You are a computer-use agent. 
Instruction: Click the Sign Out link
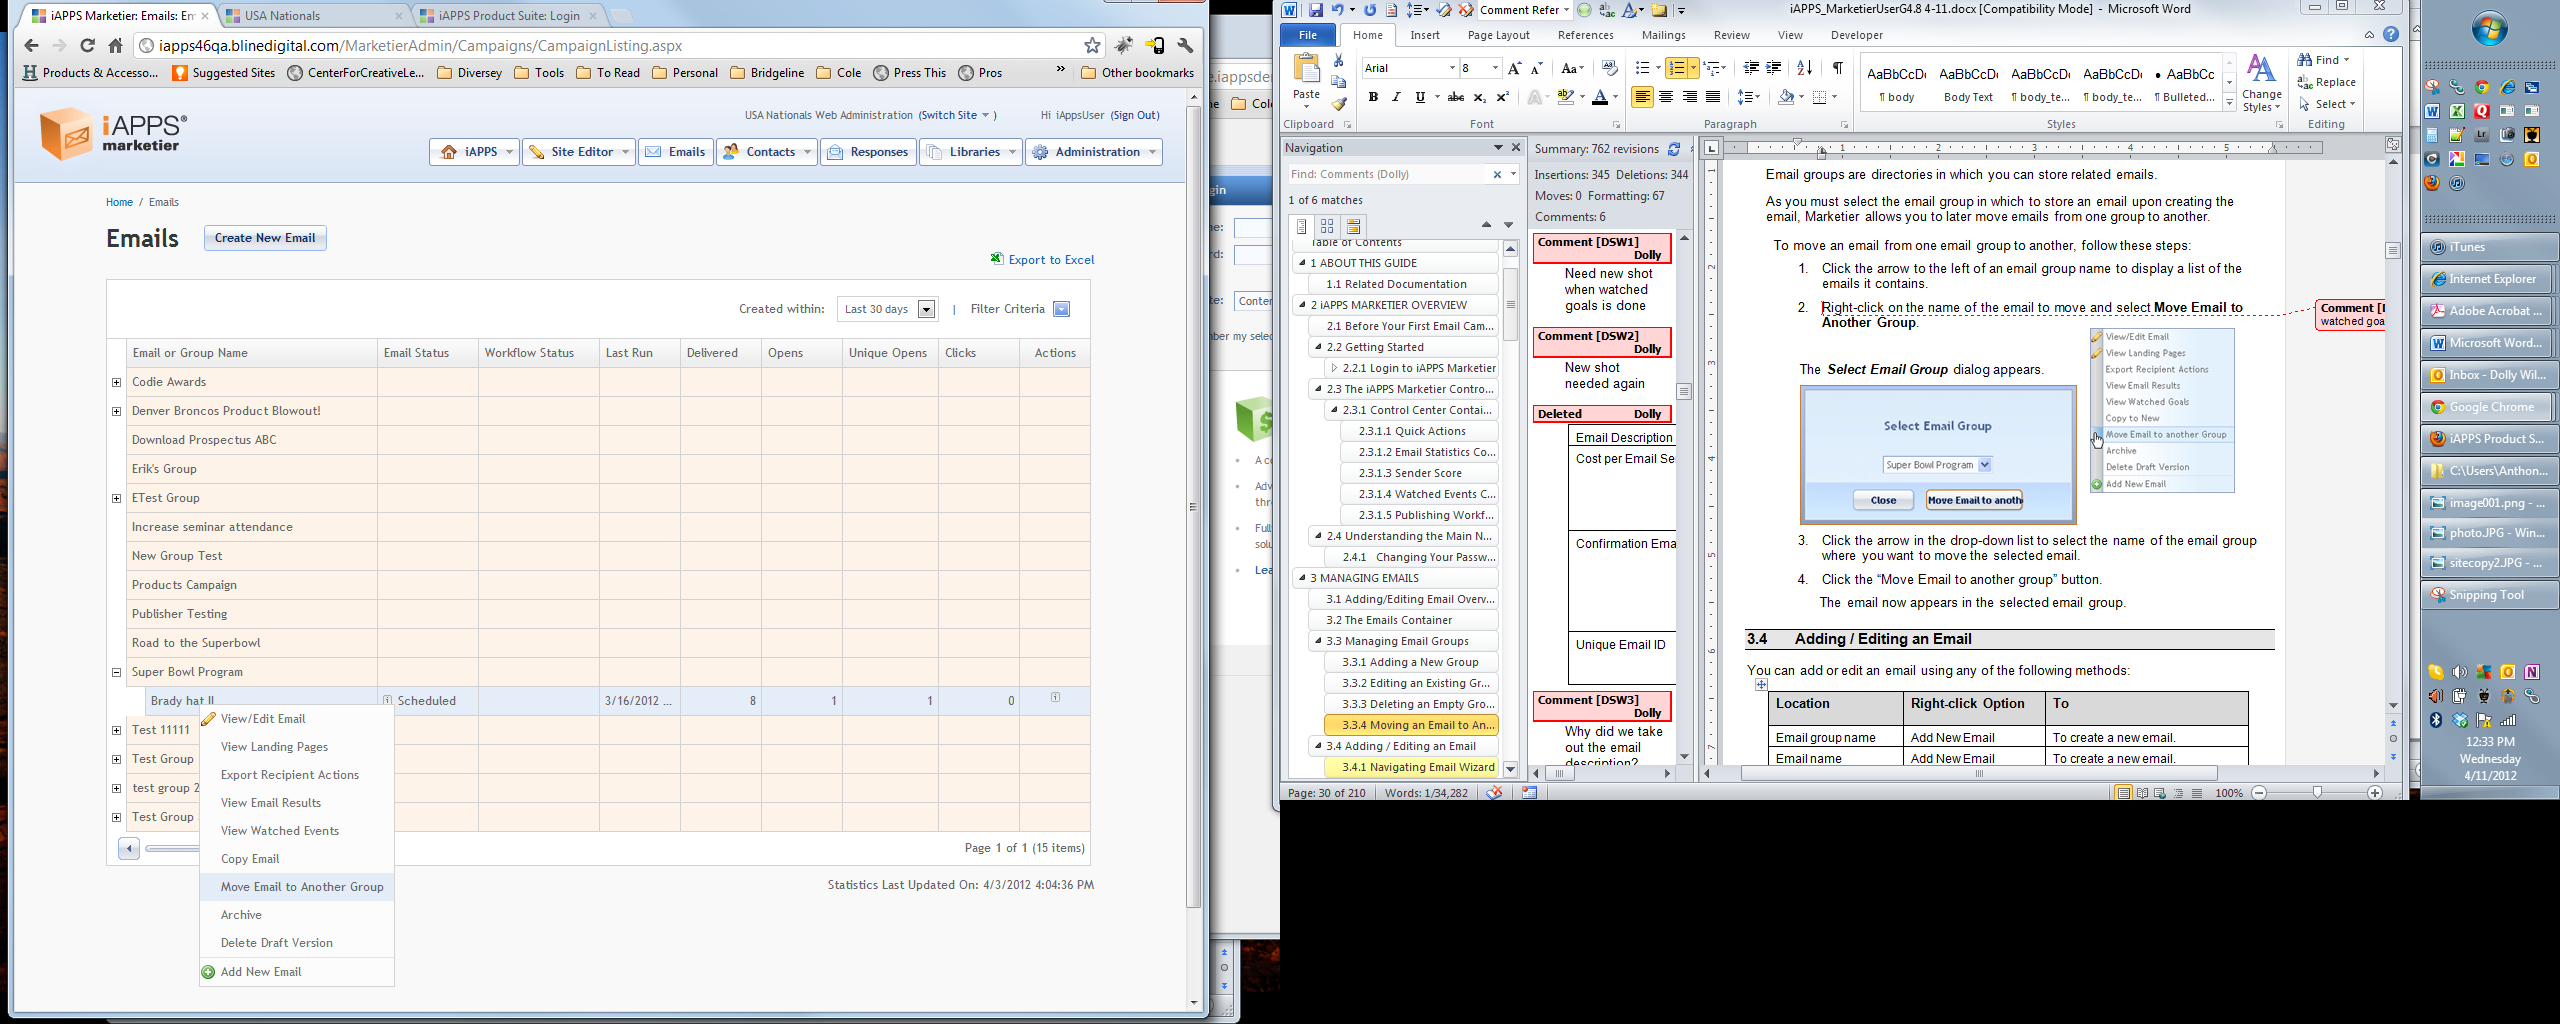1135,115
